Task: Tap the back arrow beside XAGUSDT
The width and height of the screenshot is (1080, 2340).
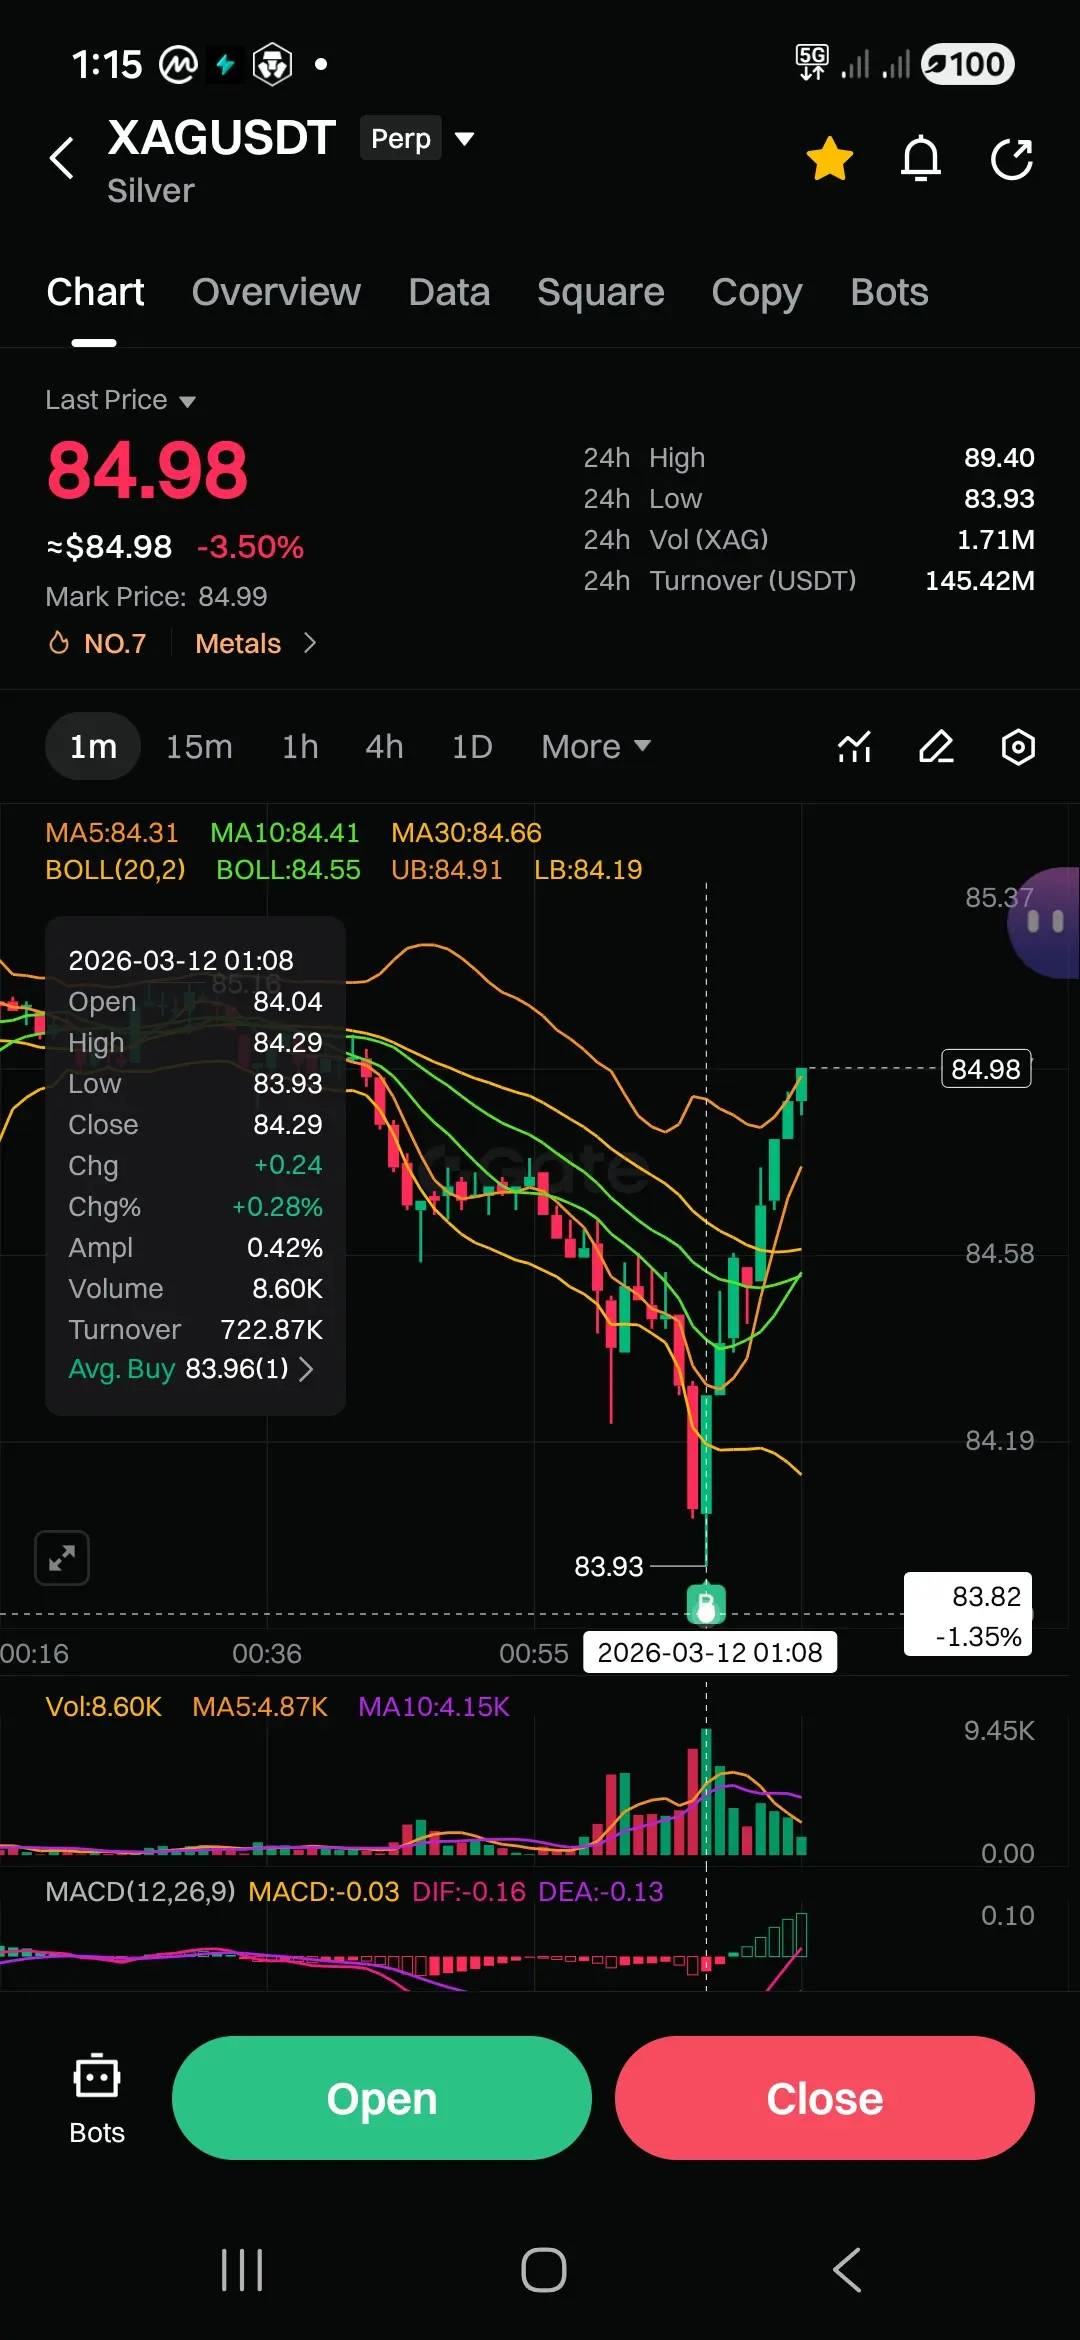Action: (62, 158)
